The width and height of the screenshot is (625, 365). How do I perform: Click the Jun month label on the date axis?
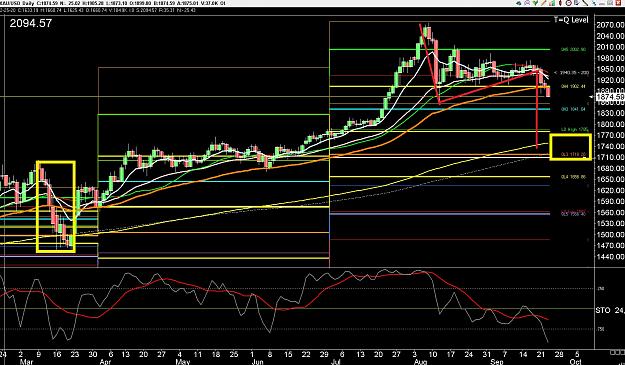257,362
